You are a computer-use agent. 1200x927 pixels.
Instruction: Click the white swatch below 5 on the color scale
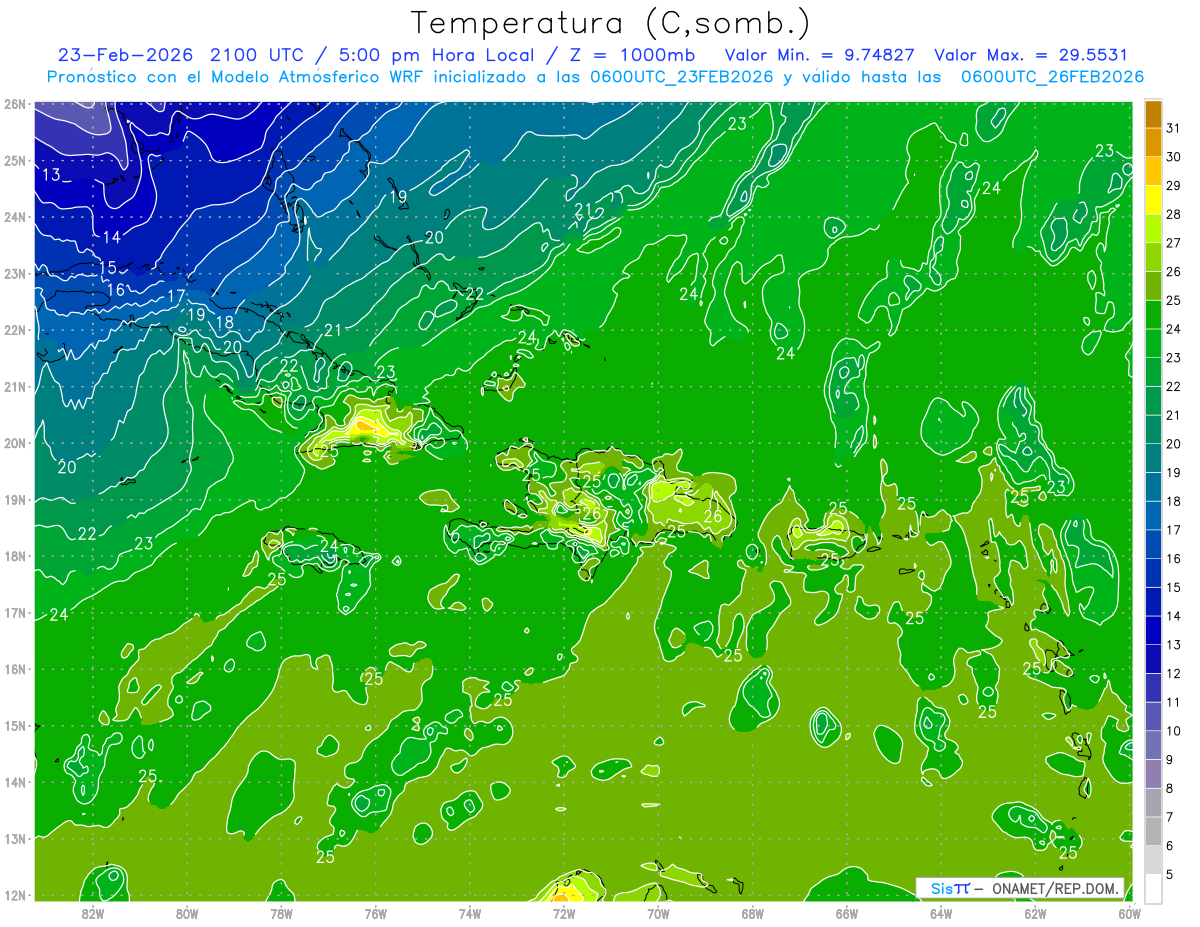click(x=1153, y=888)
